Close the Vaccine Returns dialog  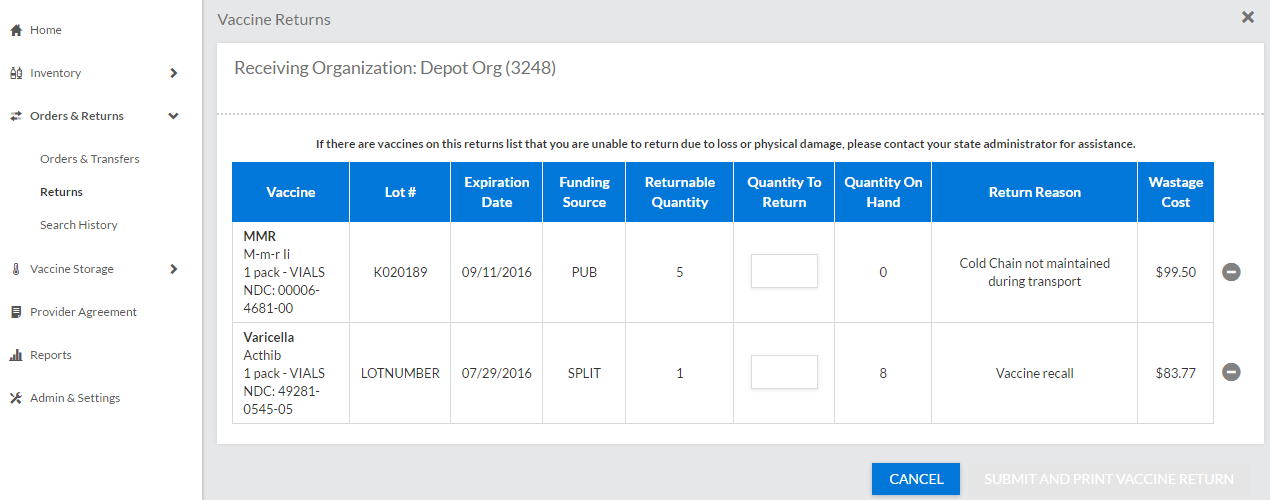[1248, 17]
